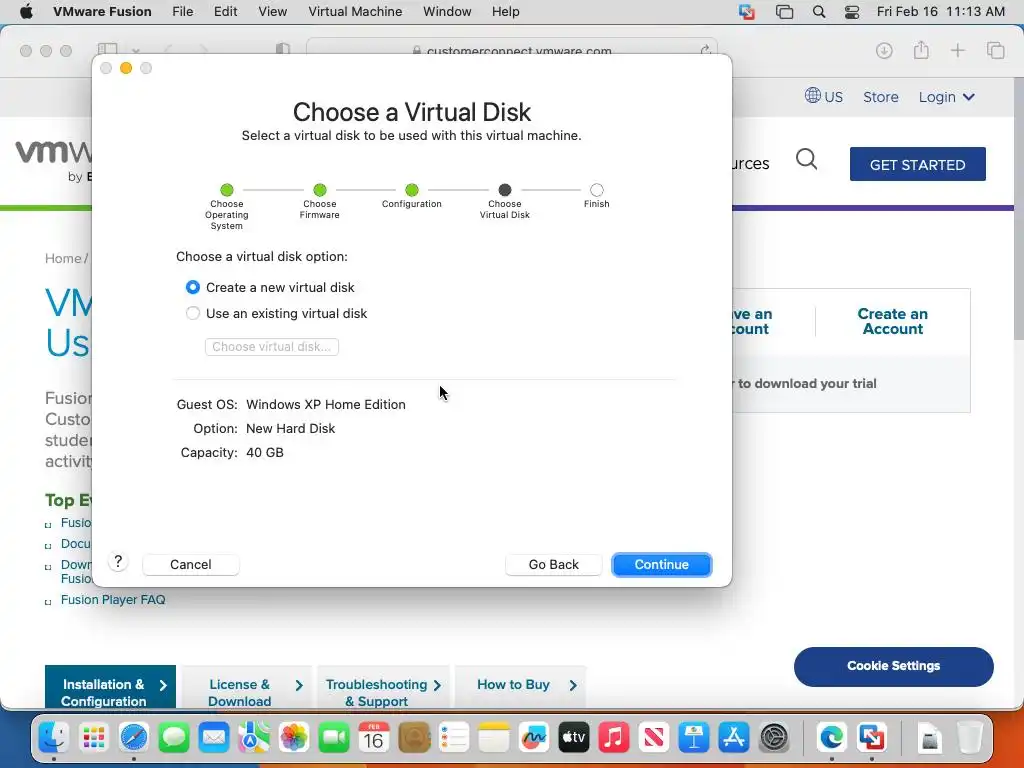
Task: Click Safari downloads icon
Action: [x=884, y=50]
